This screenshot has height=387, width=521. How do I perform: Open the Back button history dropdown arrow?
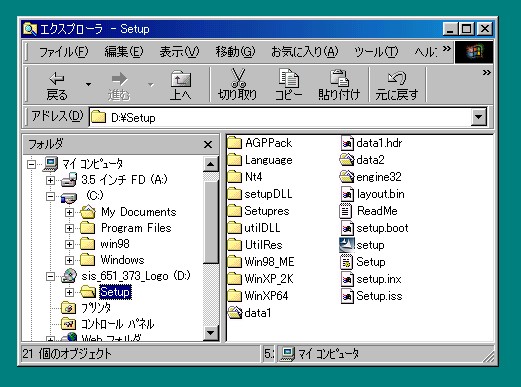[88, 84]
